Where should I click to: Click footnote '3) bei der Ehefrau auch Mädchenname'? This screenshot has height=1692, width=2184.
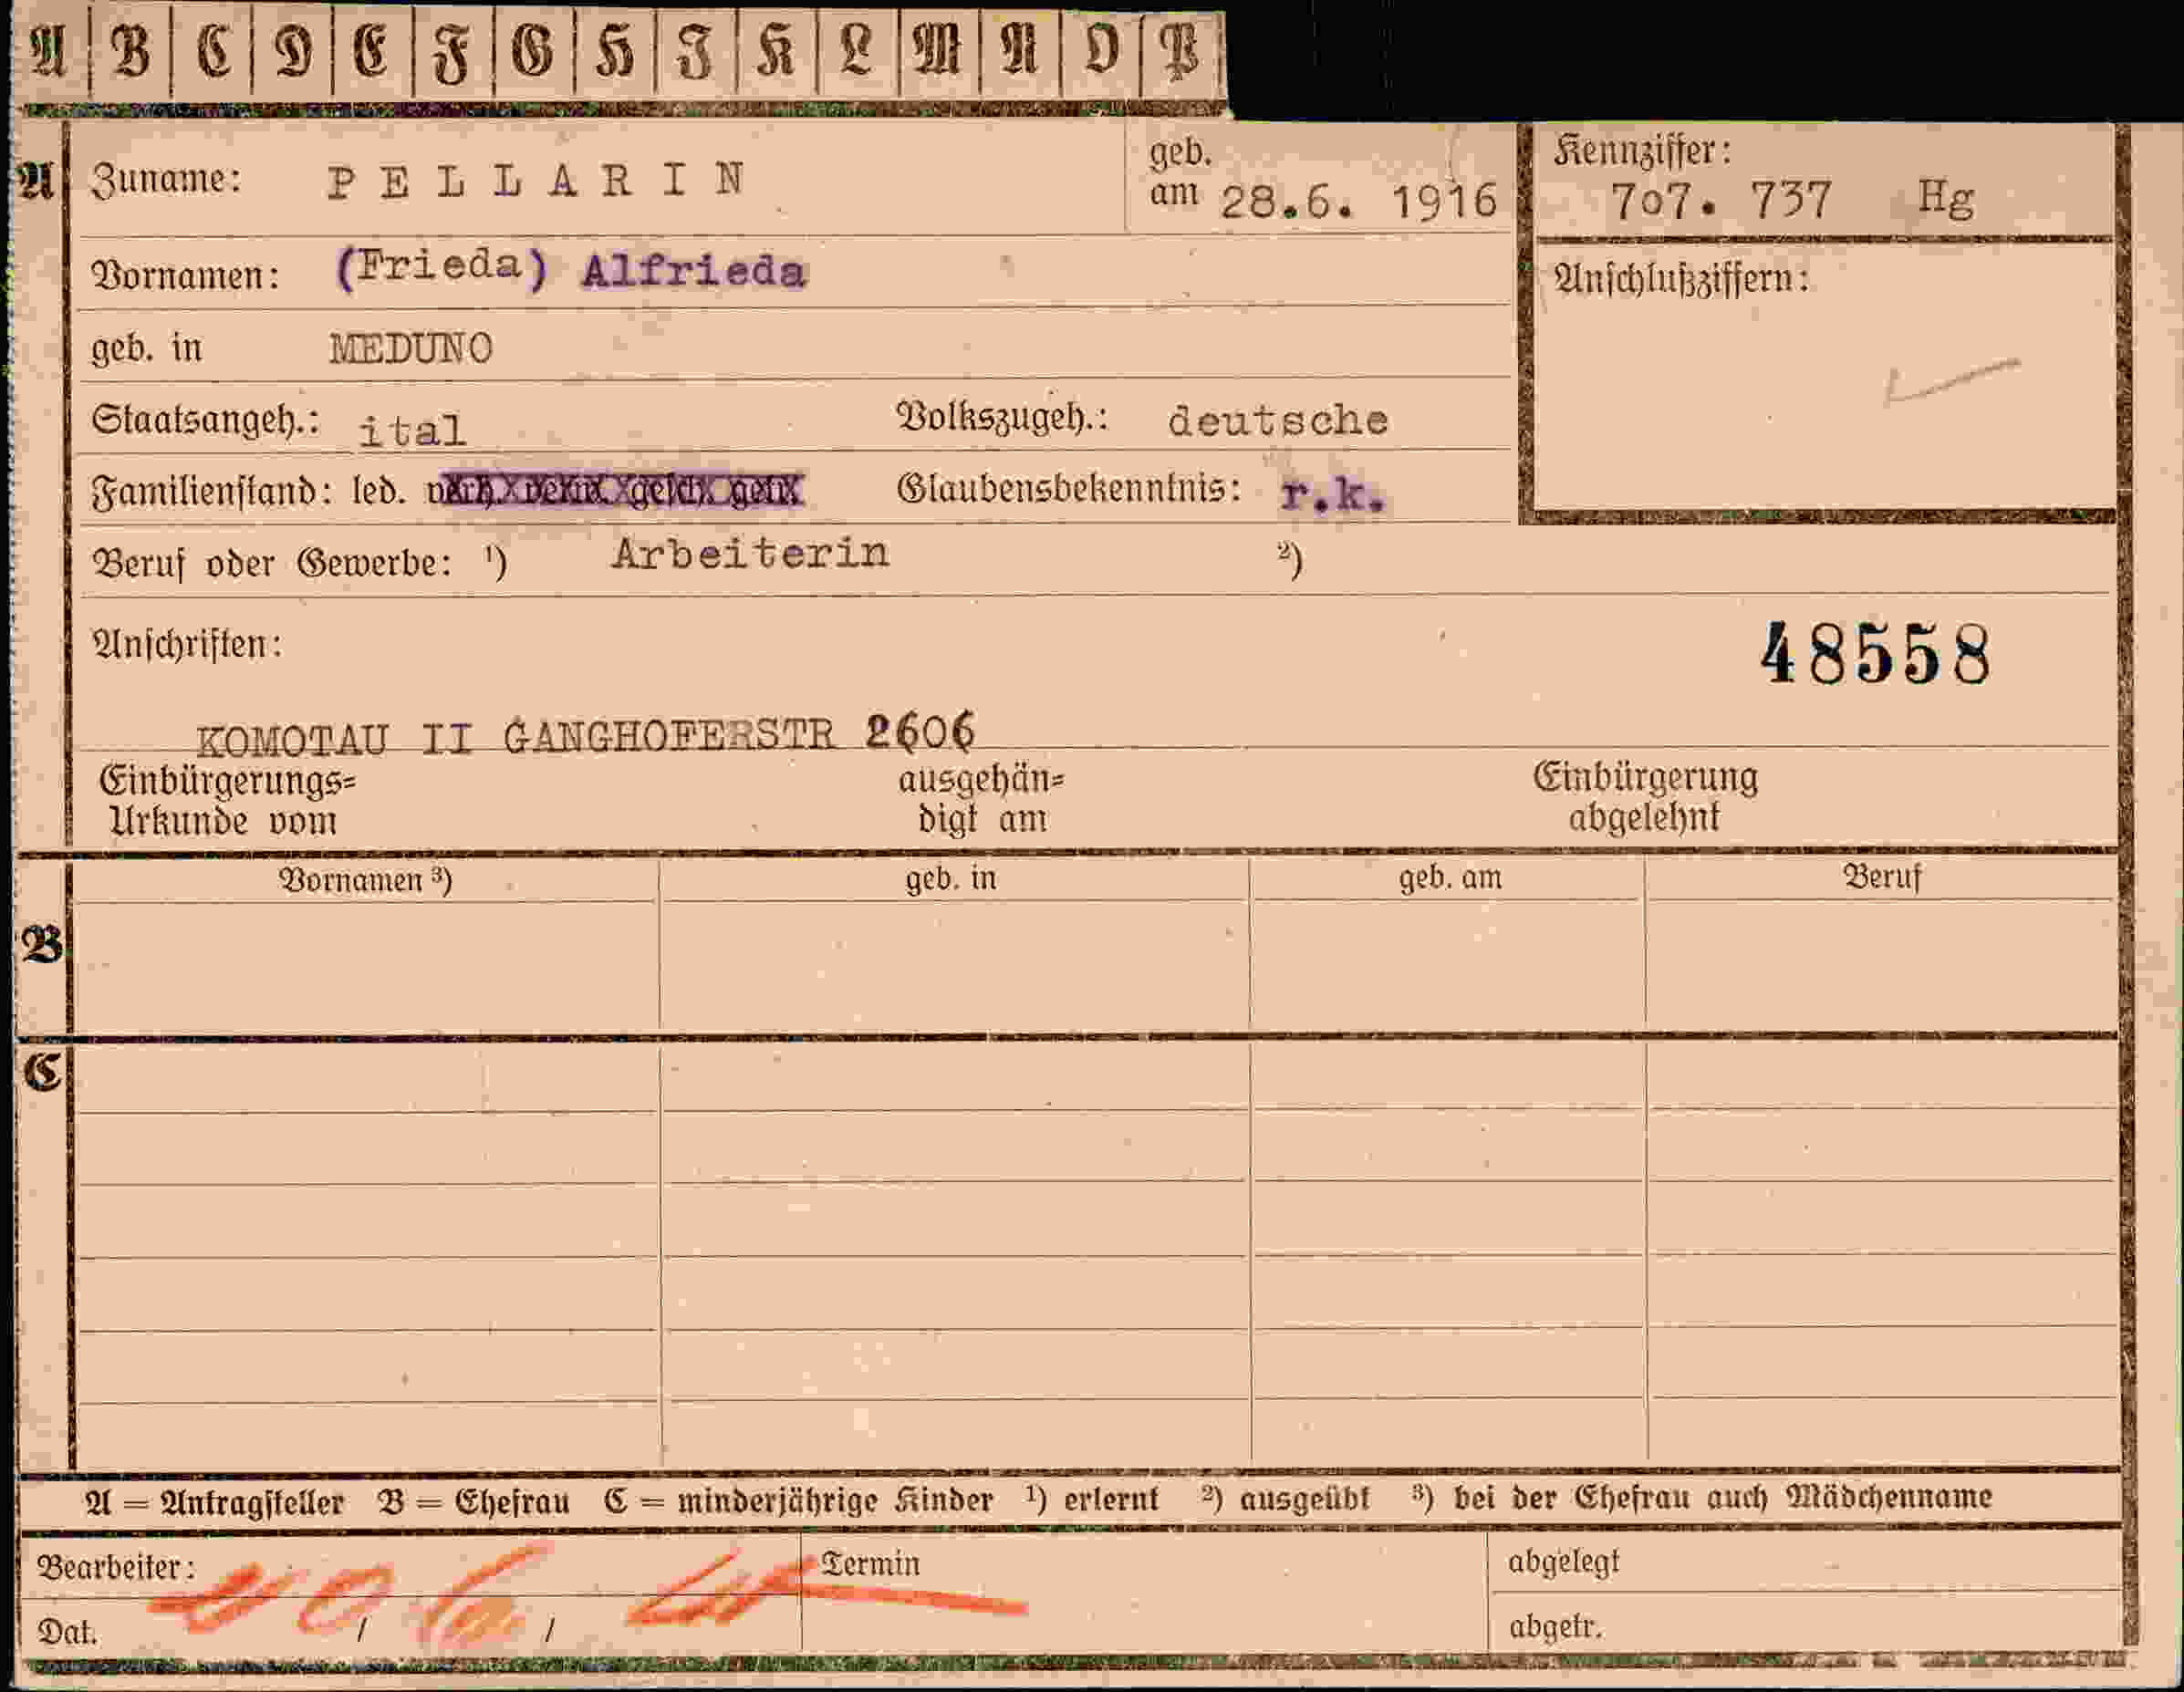pos(1702,1498)
